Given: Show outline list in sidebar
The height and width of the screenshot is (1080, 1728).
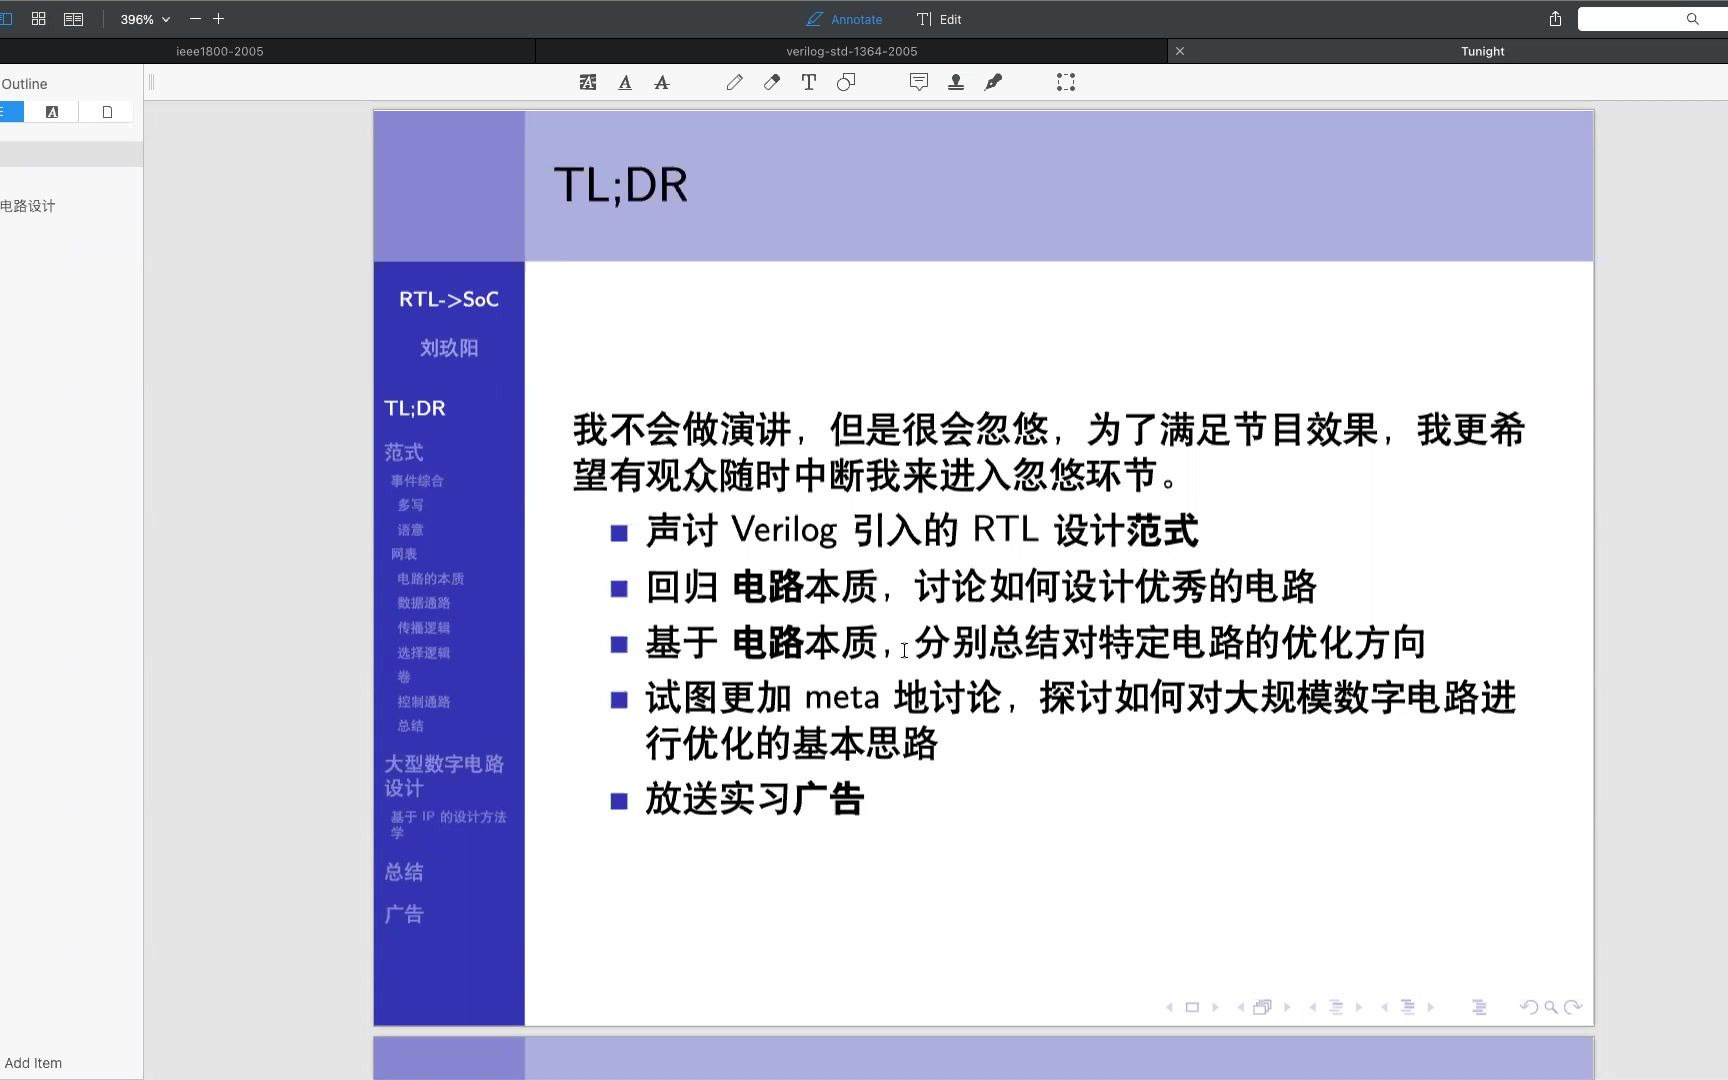Looking at the screenshot, I should [10, 112].
